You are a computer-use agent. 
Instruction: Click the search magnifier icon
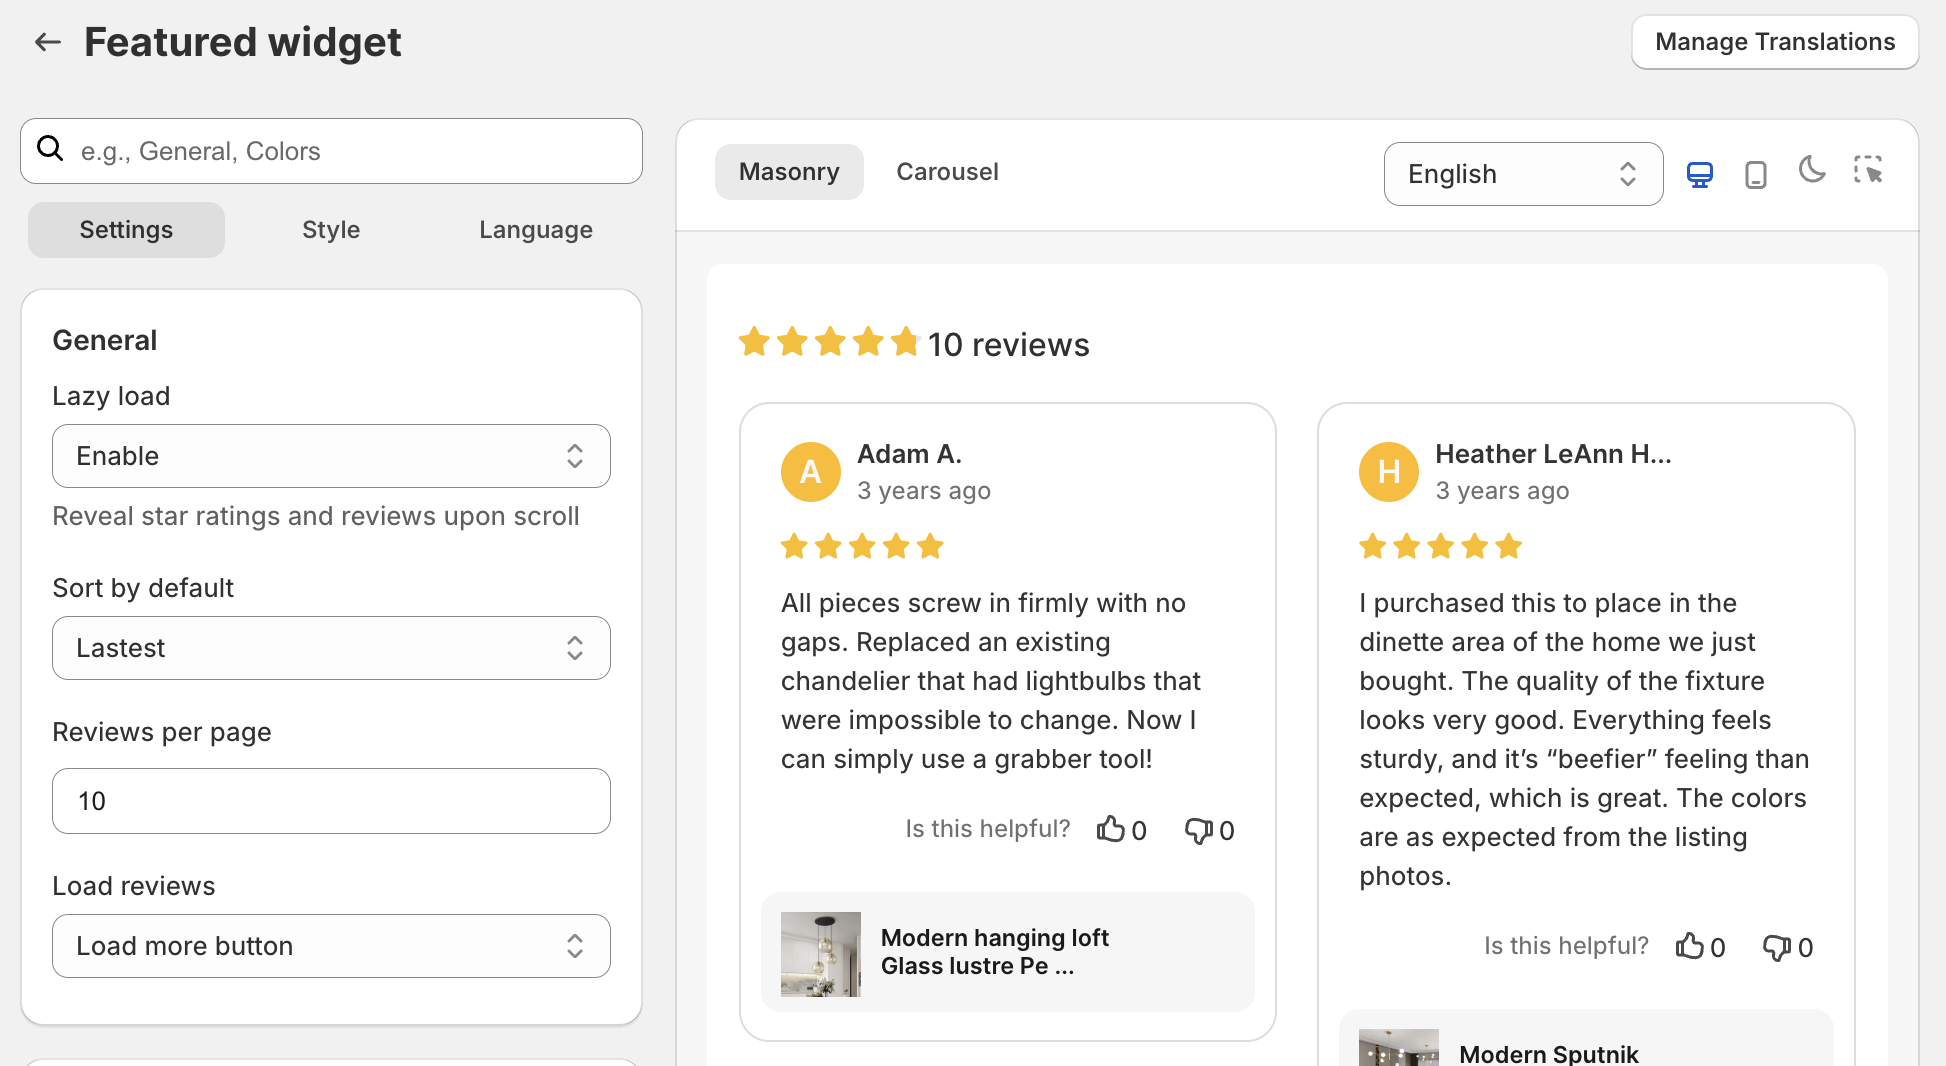(50, 149)
